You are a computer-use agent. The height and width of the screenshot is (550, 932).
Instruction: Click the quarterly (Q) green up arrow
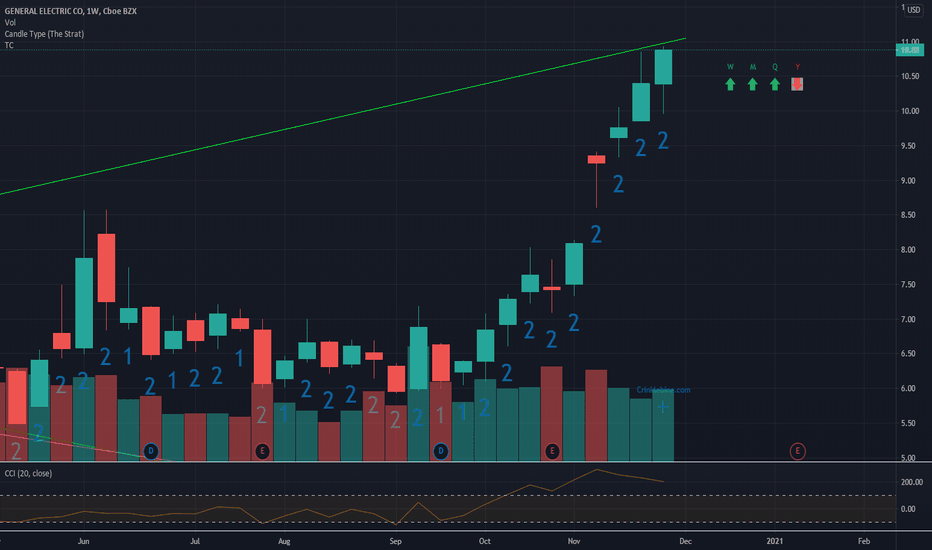click(x=774, y=84)
